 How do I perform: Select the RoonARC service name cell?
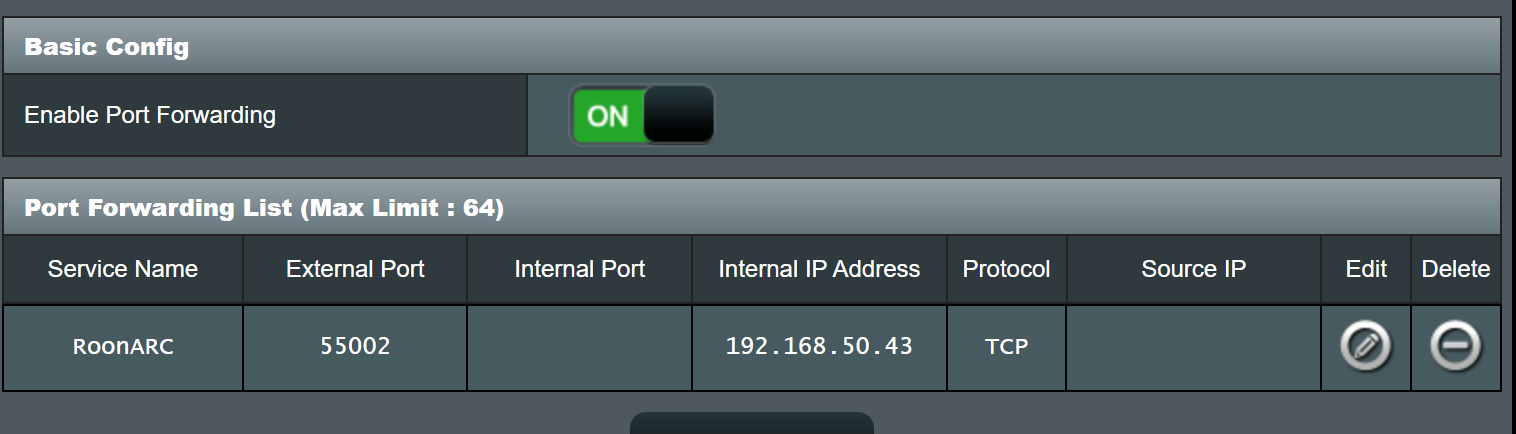pos(123,347)
